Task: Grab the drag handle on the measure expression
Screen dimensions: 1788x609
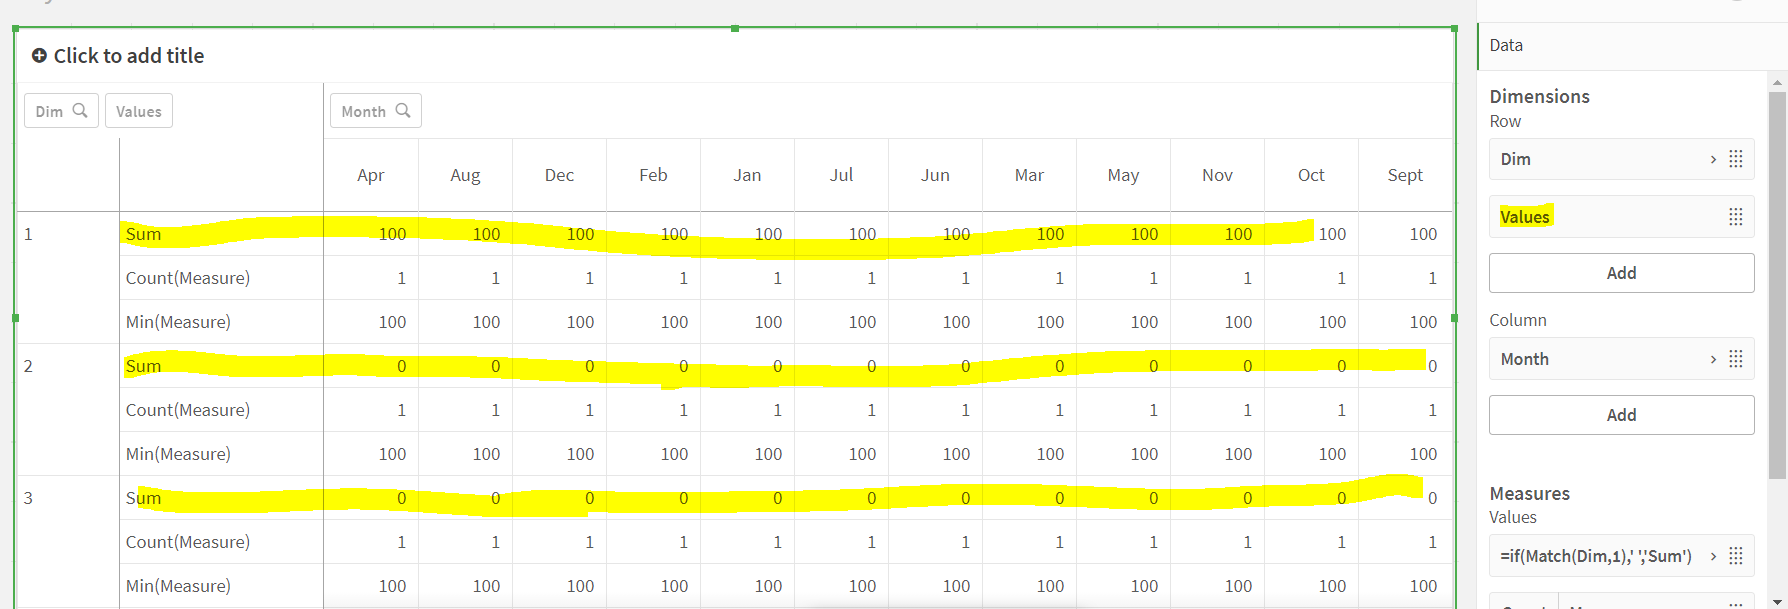Action: pyautogui.click(x=1736, y=556)
